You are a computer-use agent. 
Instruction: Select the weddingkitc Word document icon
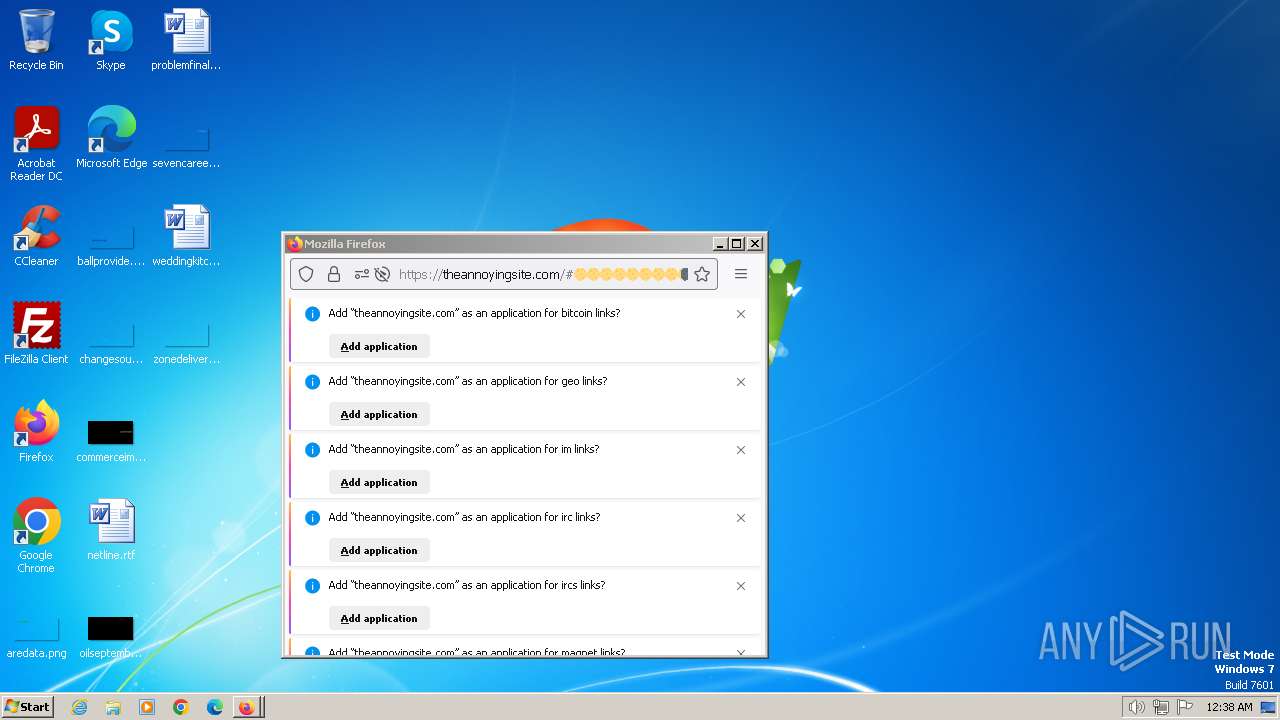(186, 236)
